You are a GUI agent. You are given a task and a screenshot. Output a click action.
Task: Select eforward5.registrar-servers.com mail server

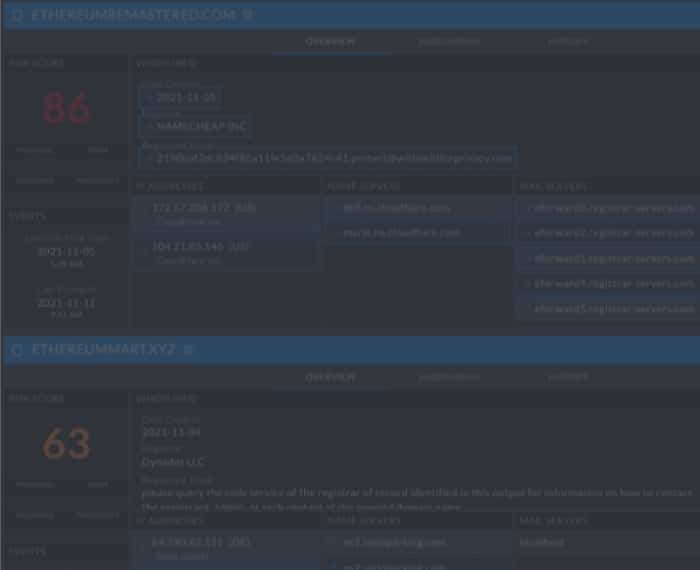[x=614, y=309]
